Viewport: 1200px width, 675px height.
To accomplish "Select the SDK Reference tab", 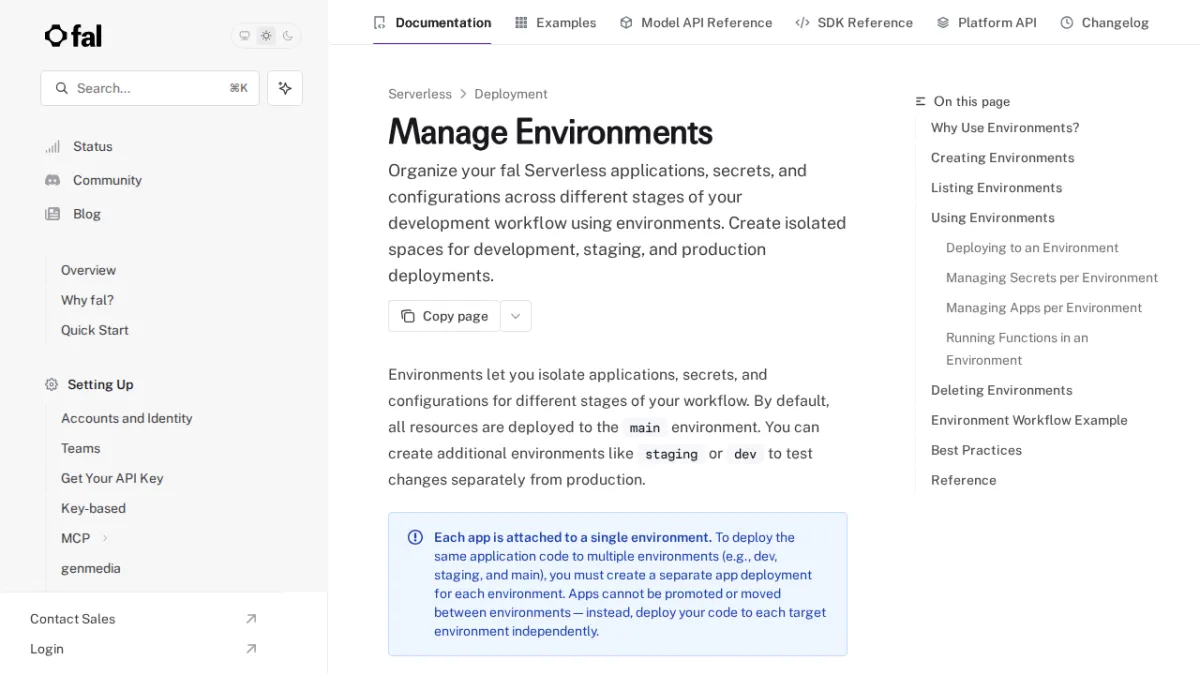I will pyautogui.click(x=854, y=22).
